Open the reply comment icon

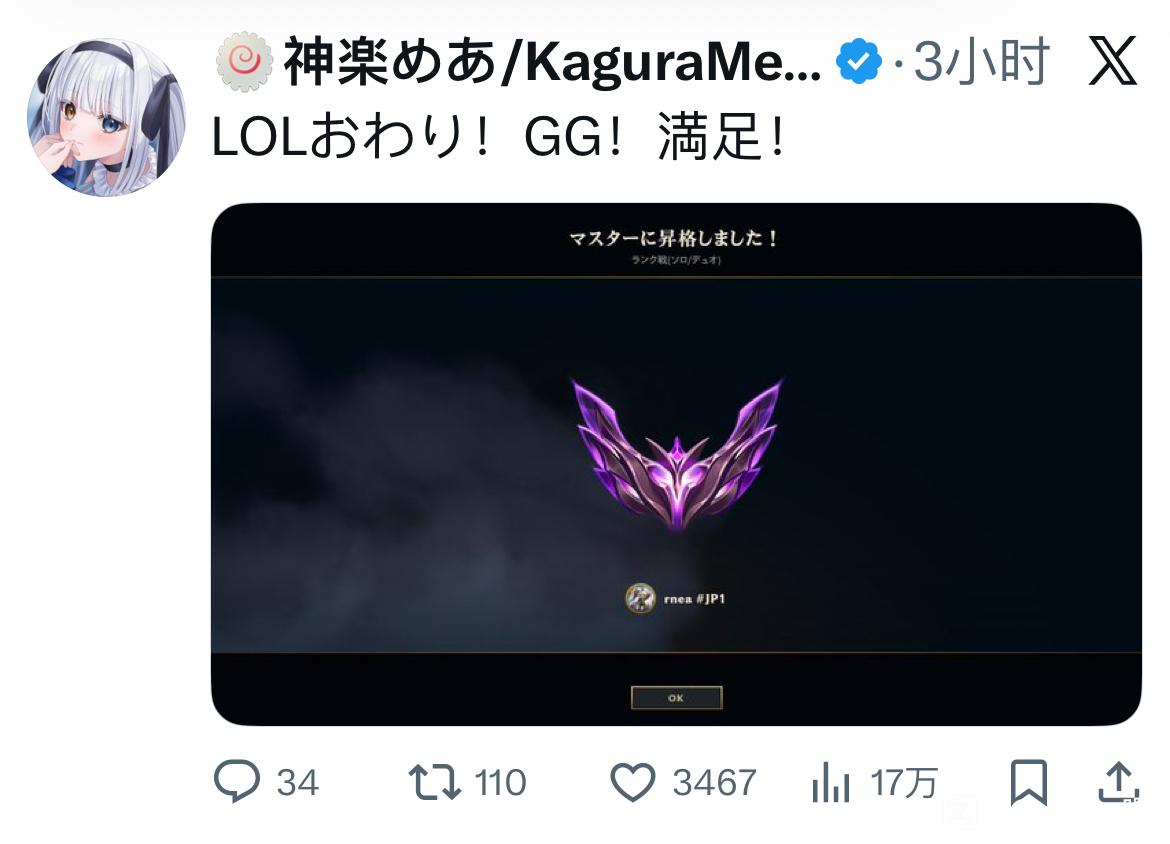pos(237,781)
